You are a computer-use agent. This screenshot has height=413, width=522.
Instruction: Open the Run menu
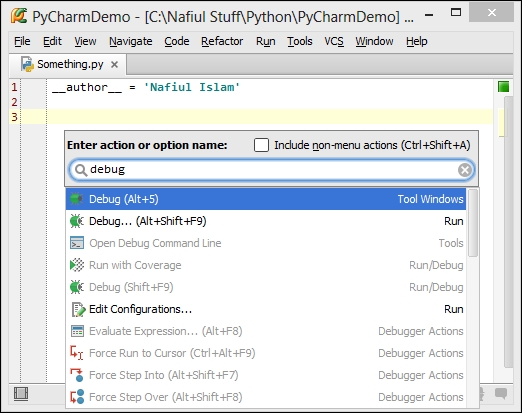click(x=266, y=41)
